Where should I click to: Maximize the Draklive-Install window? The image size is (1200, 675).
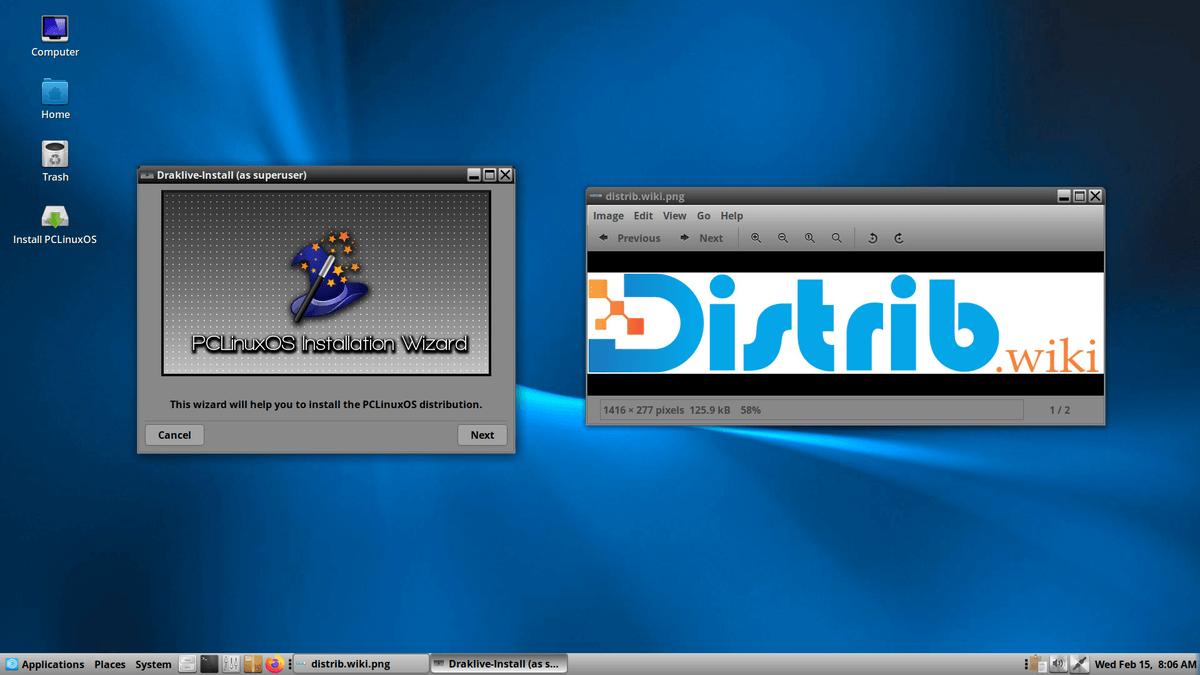point(490,175)
